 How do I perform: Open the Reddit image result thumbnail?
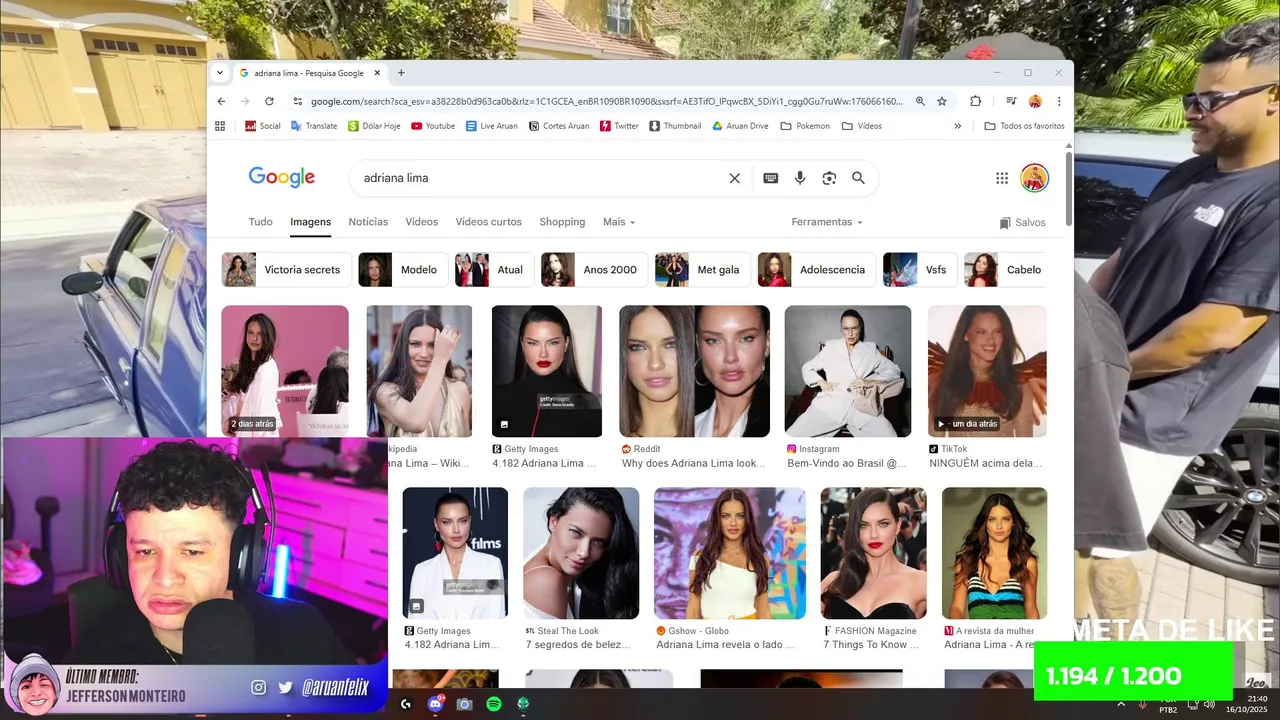click(694, 371)
